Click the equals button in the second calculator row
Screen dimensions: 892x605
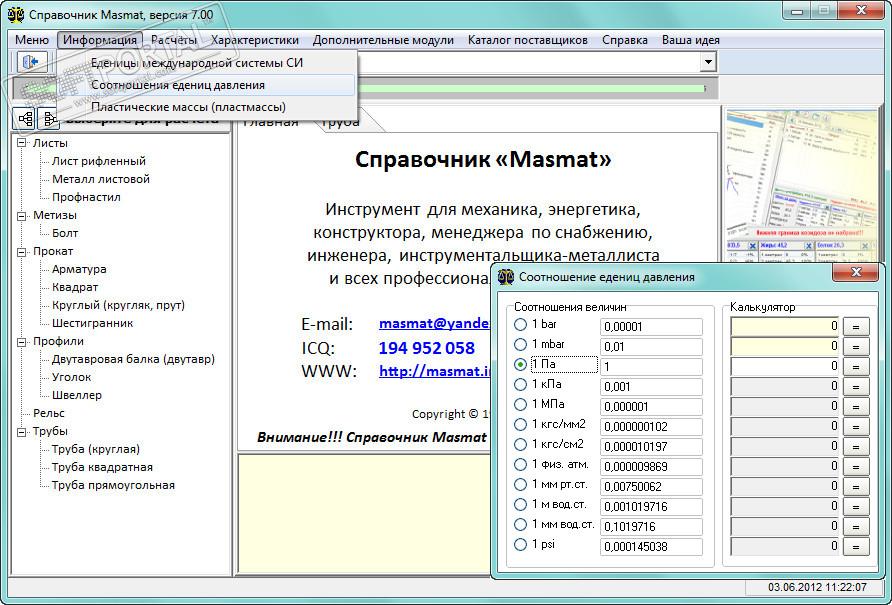pos(856,347)
